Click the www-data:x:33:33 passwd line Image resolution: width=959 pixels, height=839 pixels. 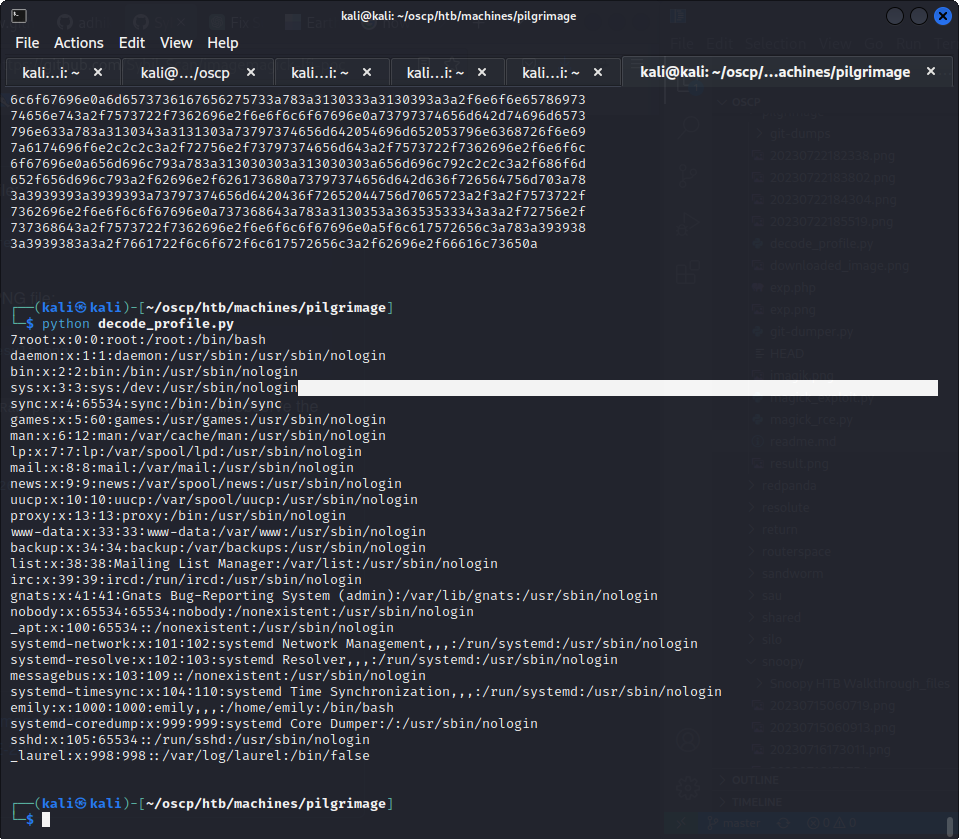(218, 531)
